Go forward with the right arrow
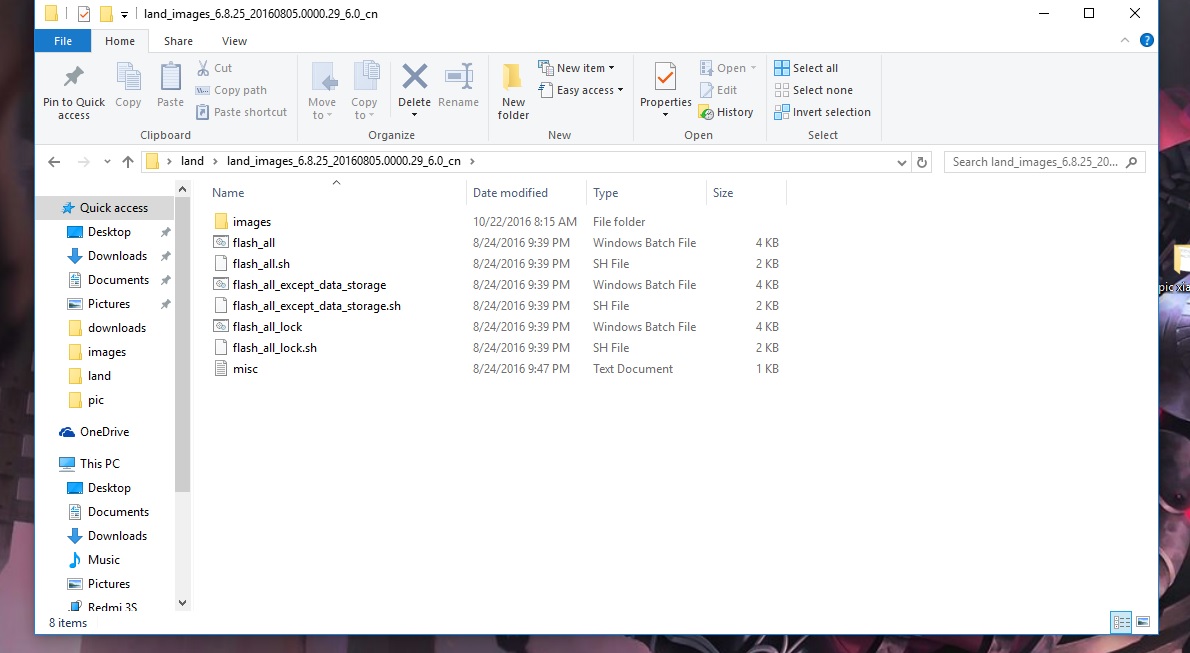This screenshot has width=1190, height=653. (83, 162)
